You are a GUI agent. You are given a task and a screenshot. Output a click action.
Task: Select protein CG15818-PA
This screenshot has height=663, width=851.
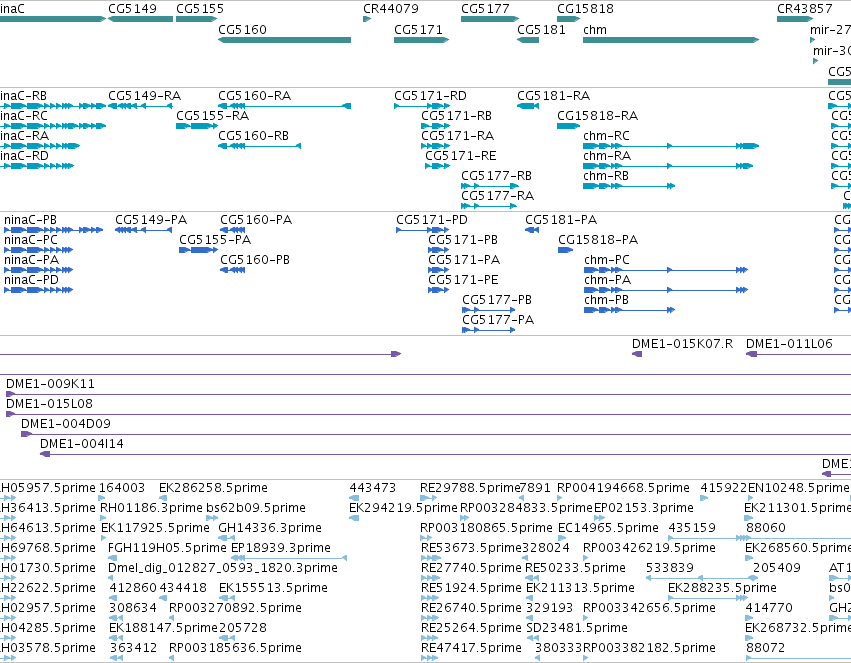[x=566, y=250]
